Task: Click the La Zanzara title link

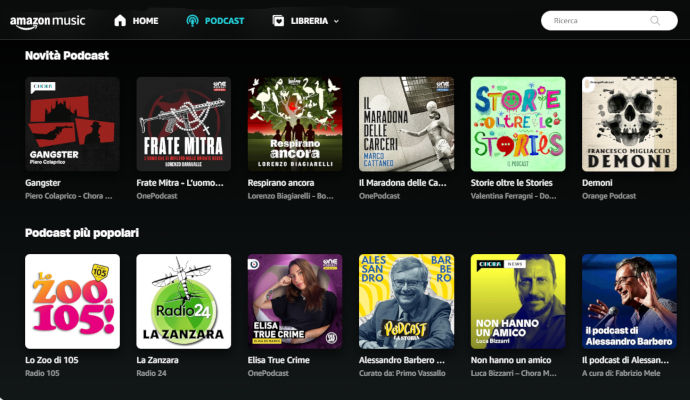Action: pyautogui.click(x=158, y=360)
